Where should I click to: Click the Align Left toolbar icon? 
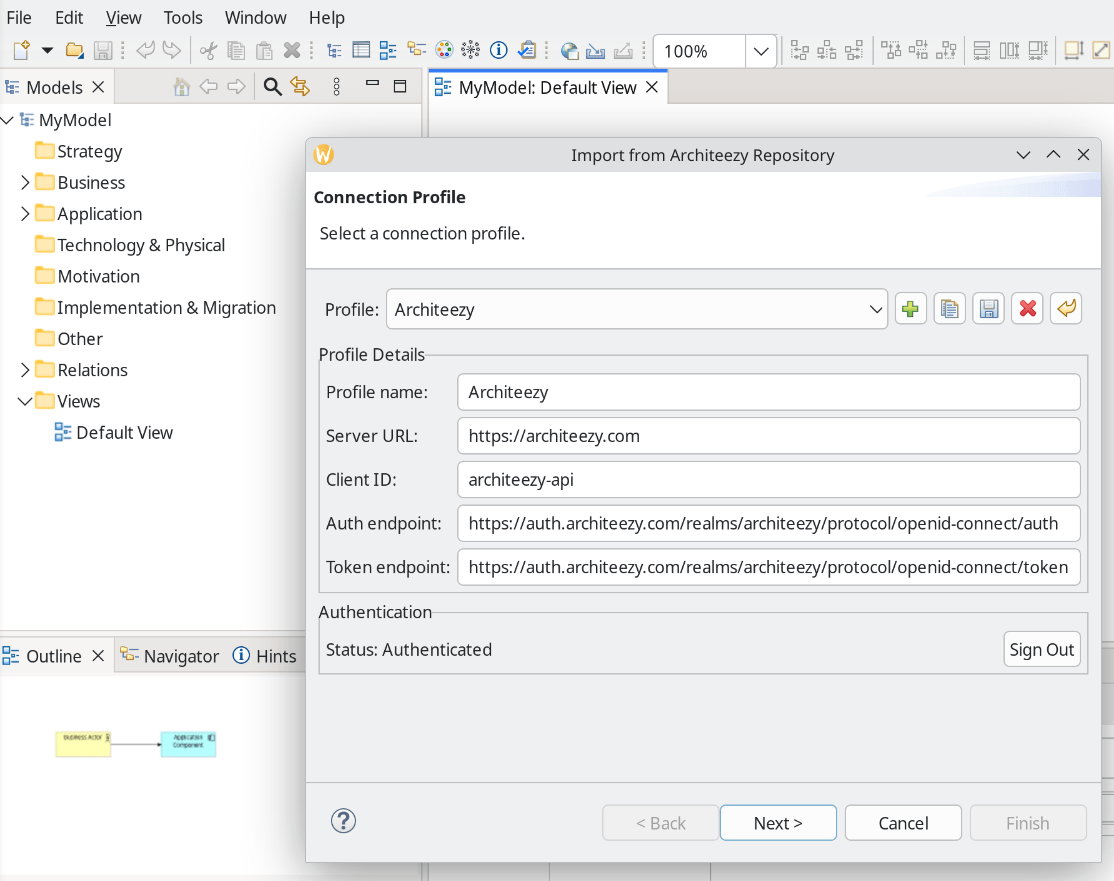coord(799,50)
